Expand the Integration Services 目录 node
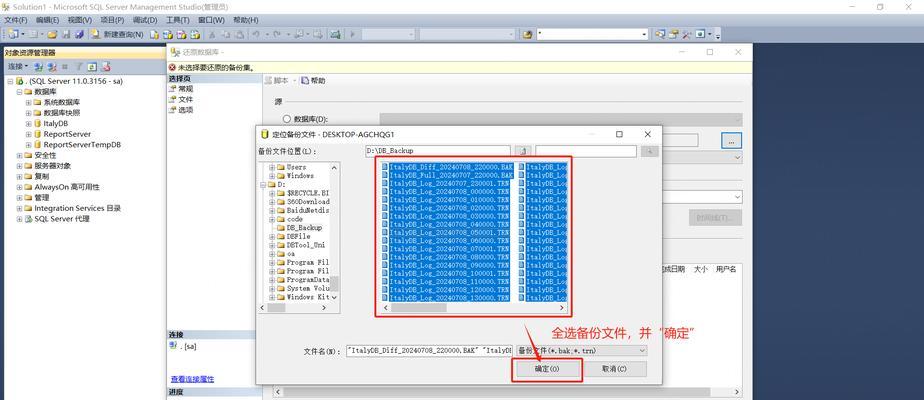 pos(19,209)
